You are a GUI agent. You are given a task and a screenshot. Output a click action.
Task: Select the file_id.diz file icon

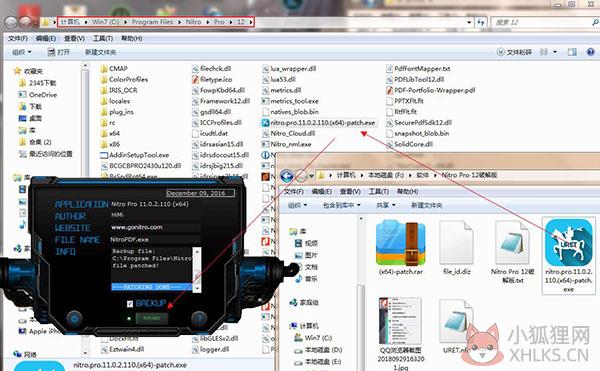coord(457,242)
